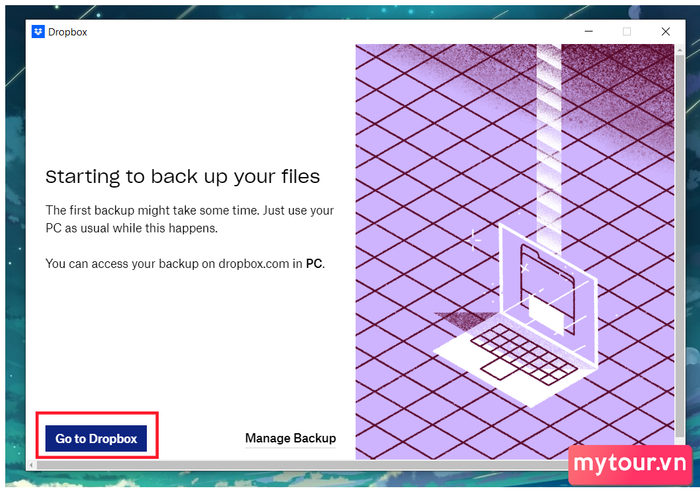The width and height of the screenshot is (700, 495).
Task: Click the heading 'Starting to back up your files'
Action: 183,177
